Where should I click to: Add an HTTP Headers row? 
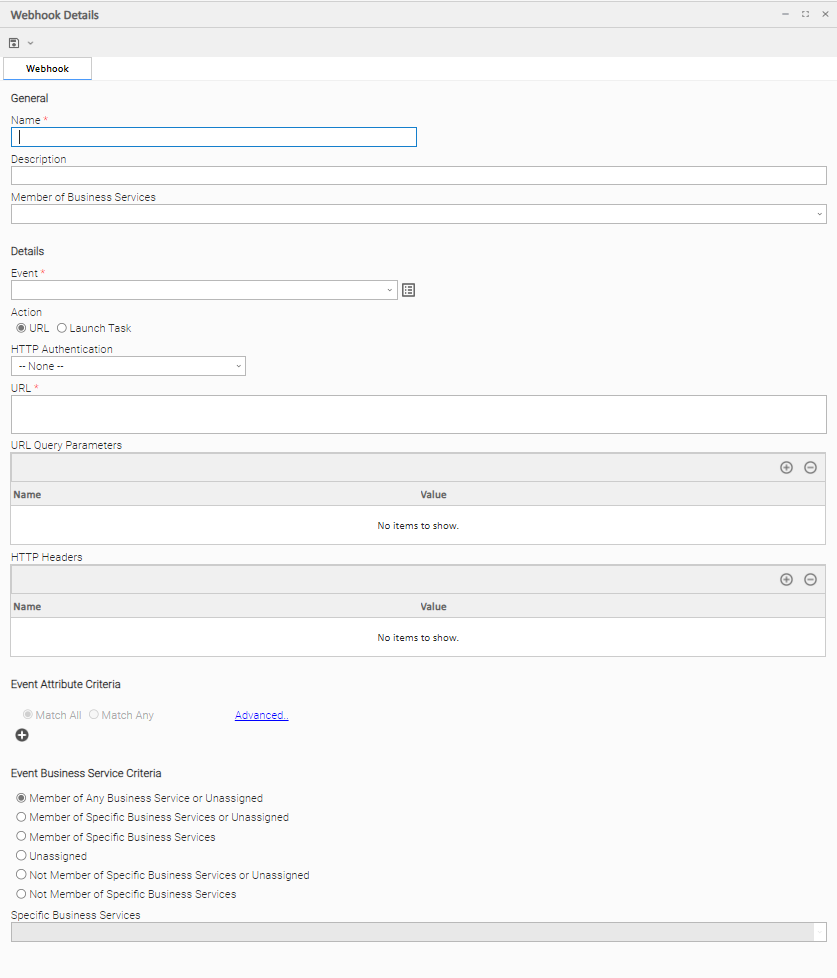pyautogui.click(x=786, y=580)
